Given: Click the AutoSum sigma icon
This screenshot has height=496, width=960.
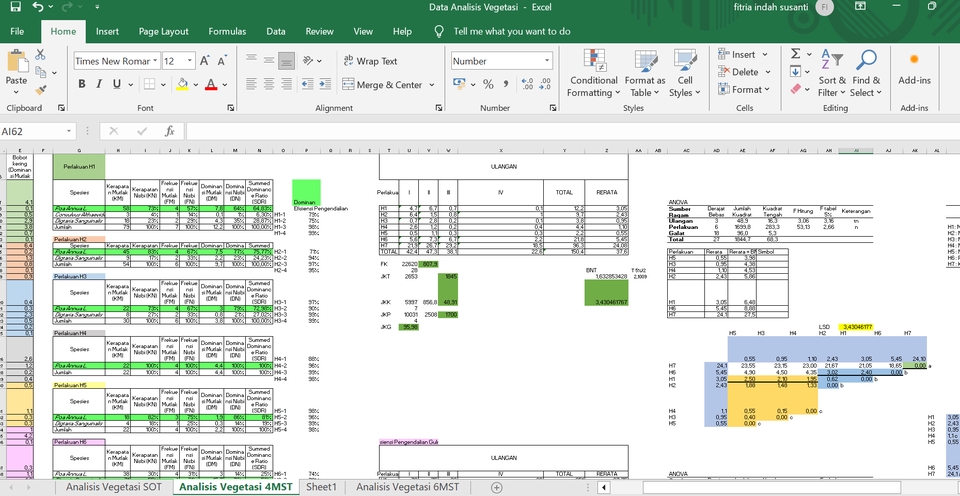Looking at the screenshot, I should tap(795, 54).
